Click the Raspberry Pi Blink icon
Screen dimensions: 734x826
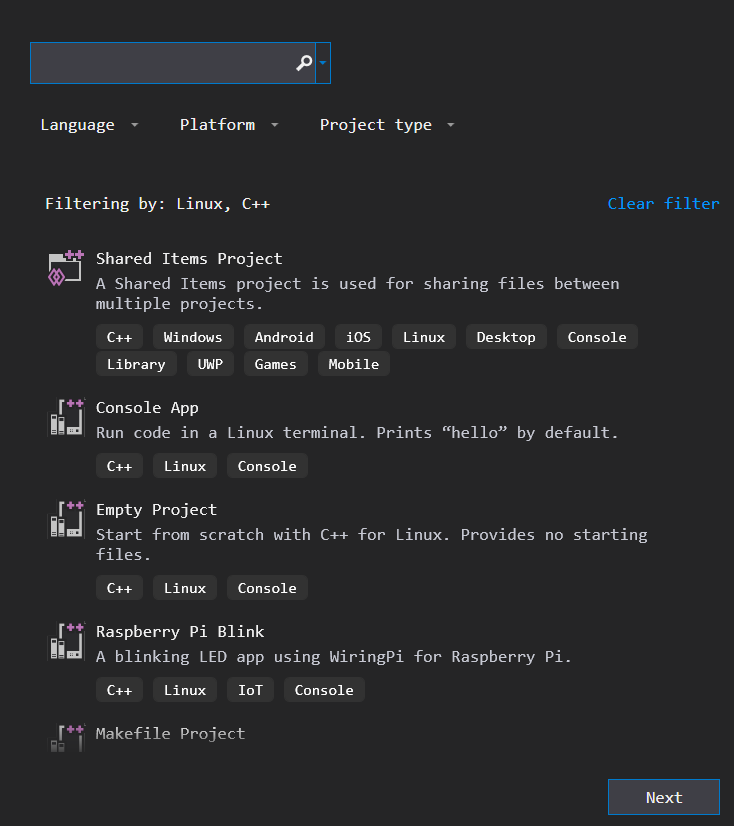(x=66, y=641)
